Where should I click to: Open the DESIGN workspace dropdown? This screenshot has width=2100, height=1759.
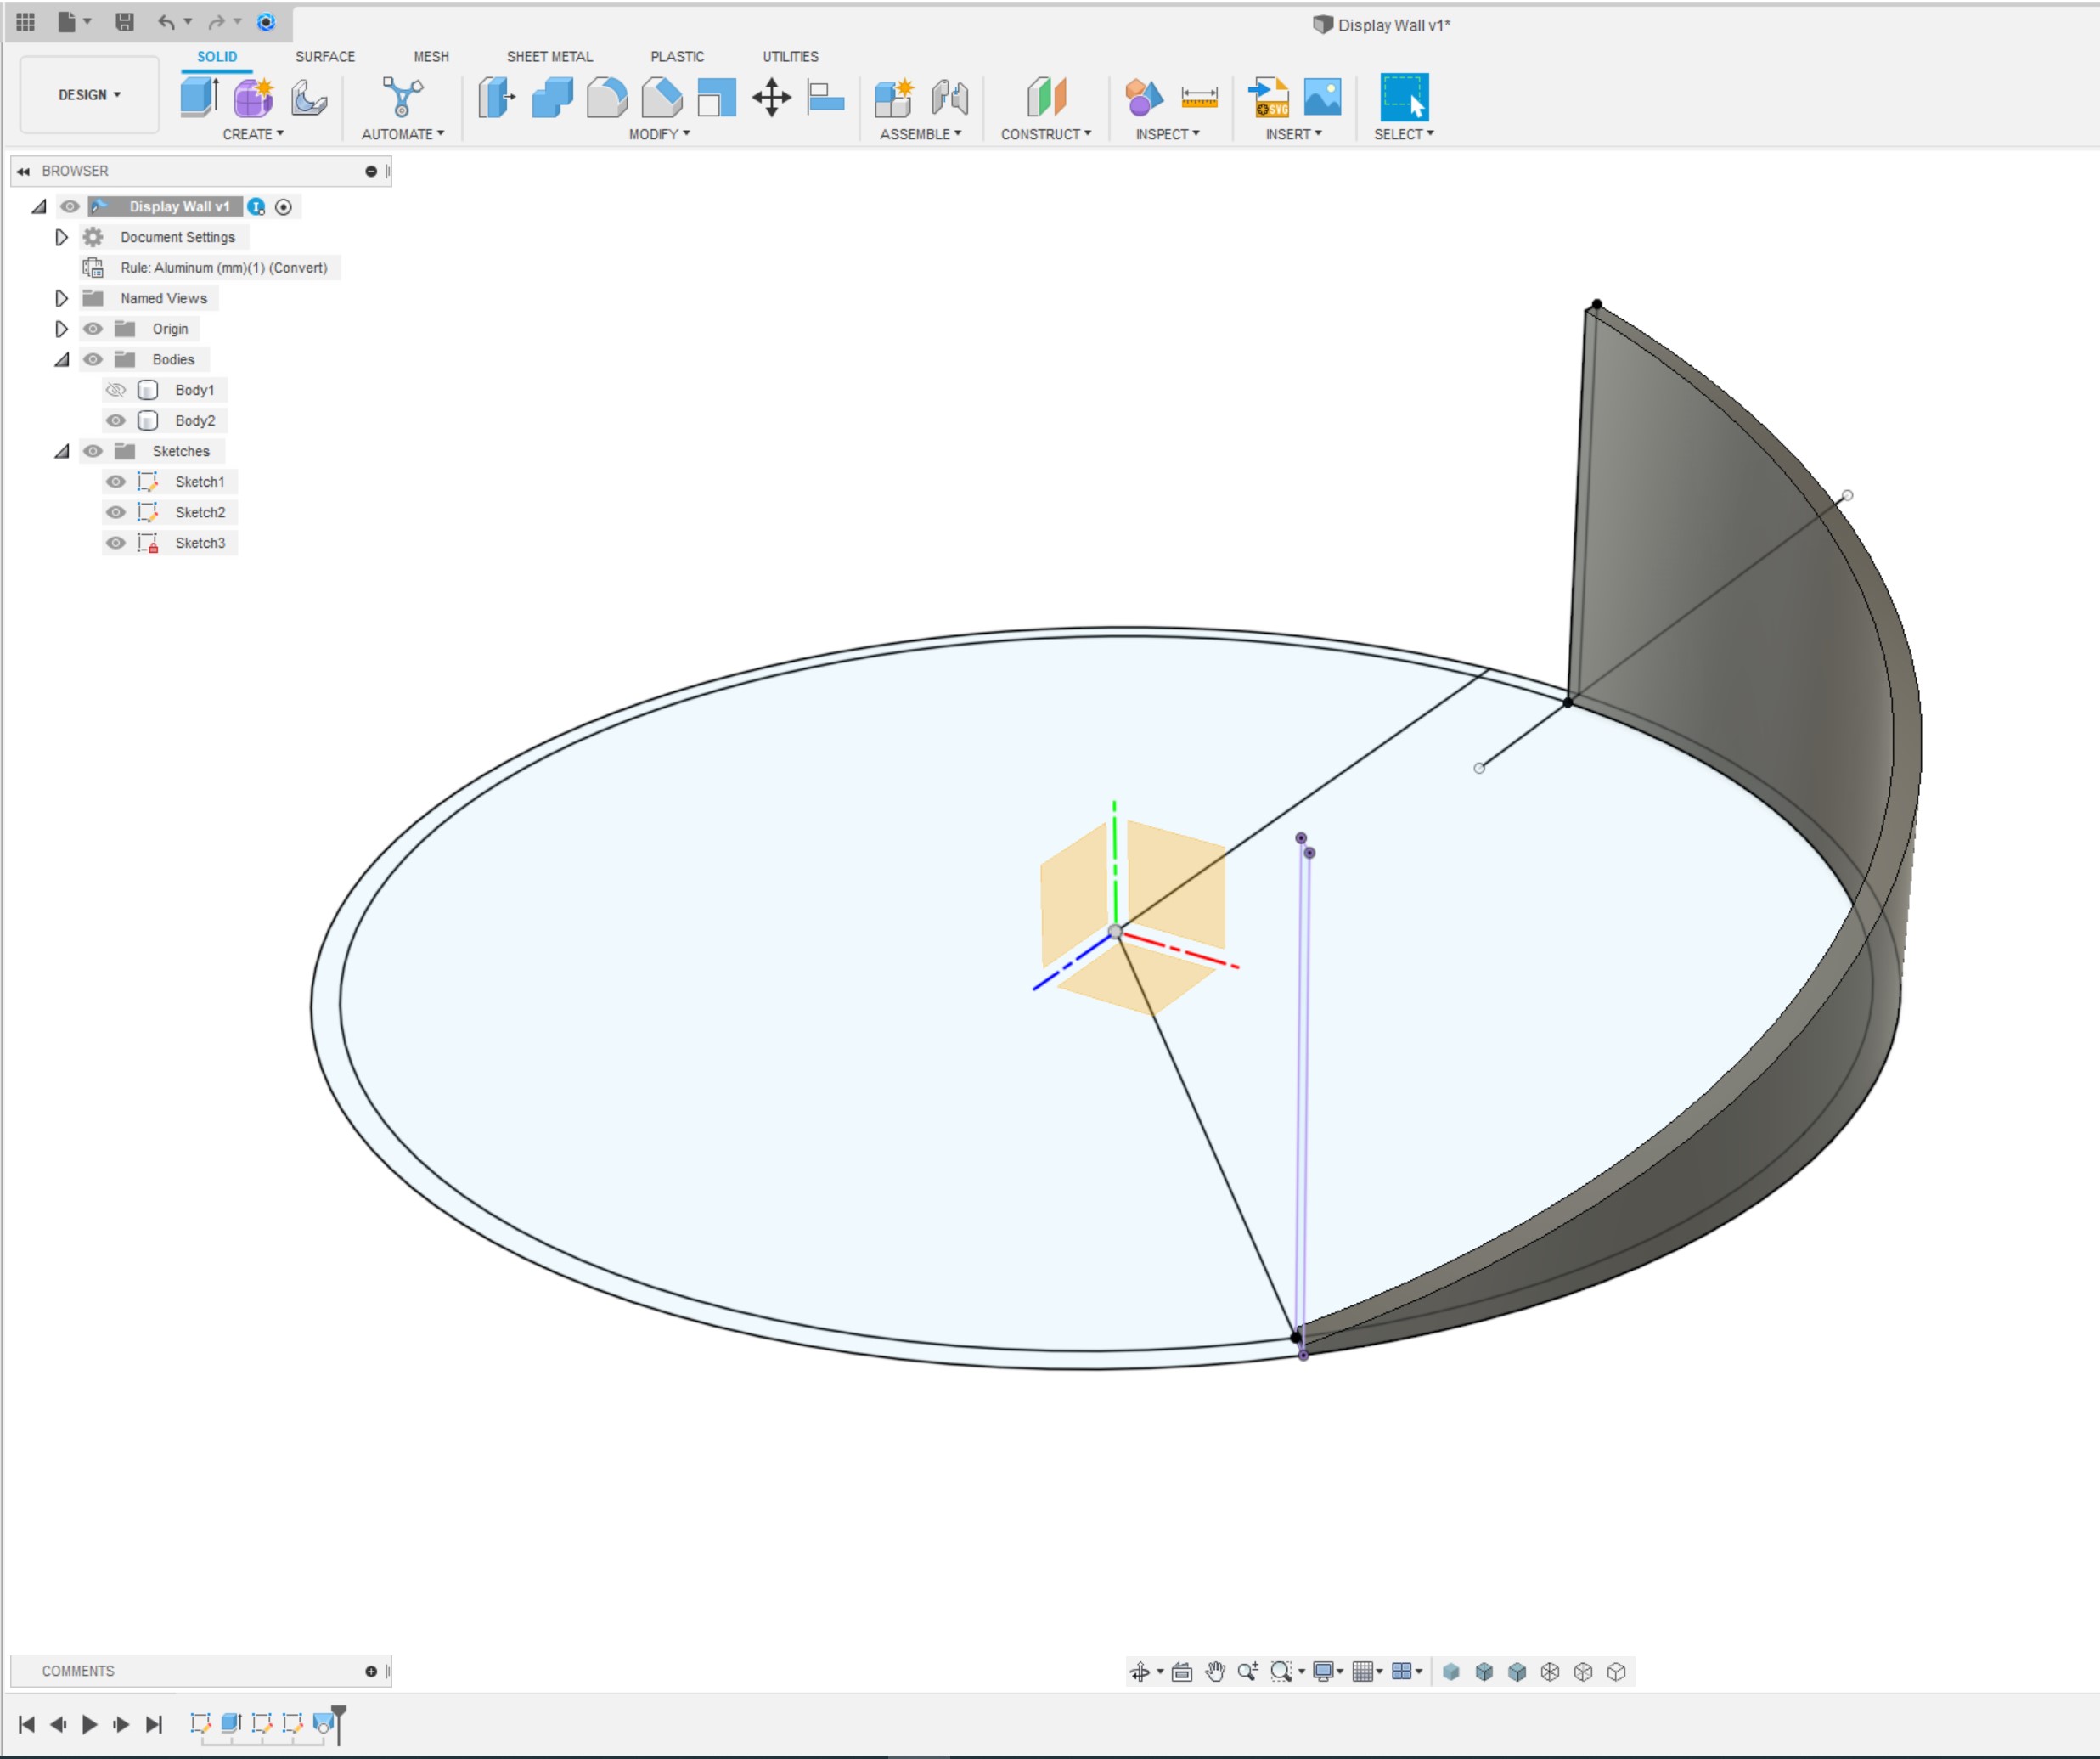pyautogui.click(x=89, y=95)
